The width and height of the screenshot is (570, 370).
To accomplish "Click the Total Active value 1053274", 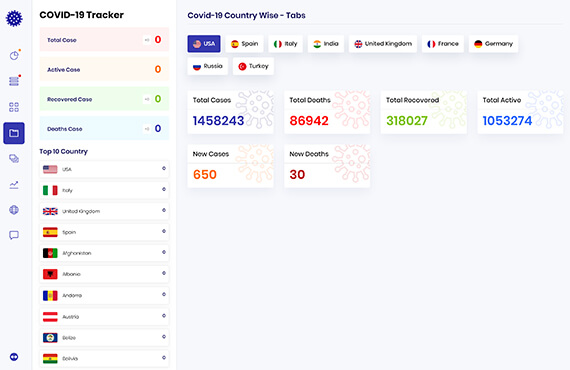I will (507, 121).
